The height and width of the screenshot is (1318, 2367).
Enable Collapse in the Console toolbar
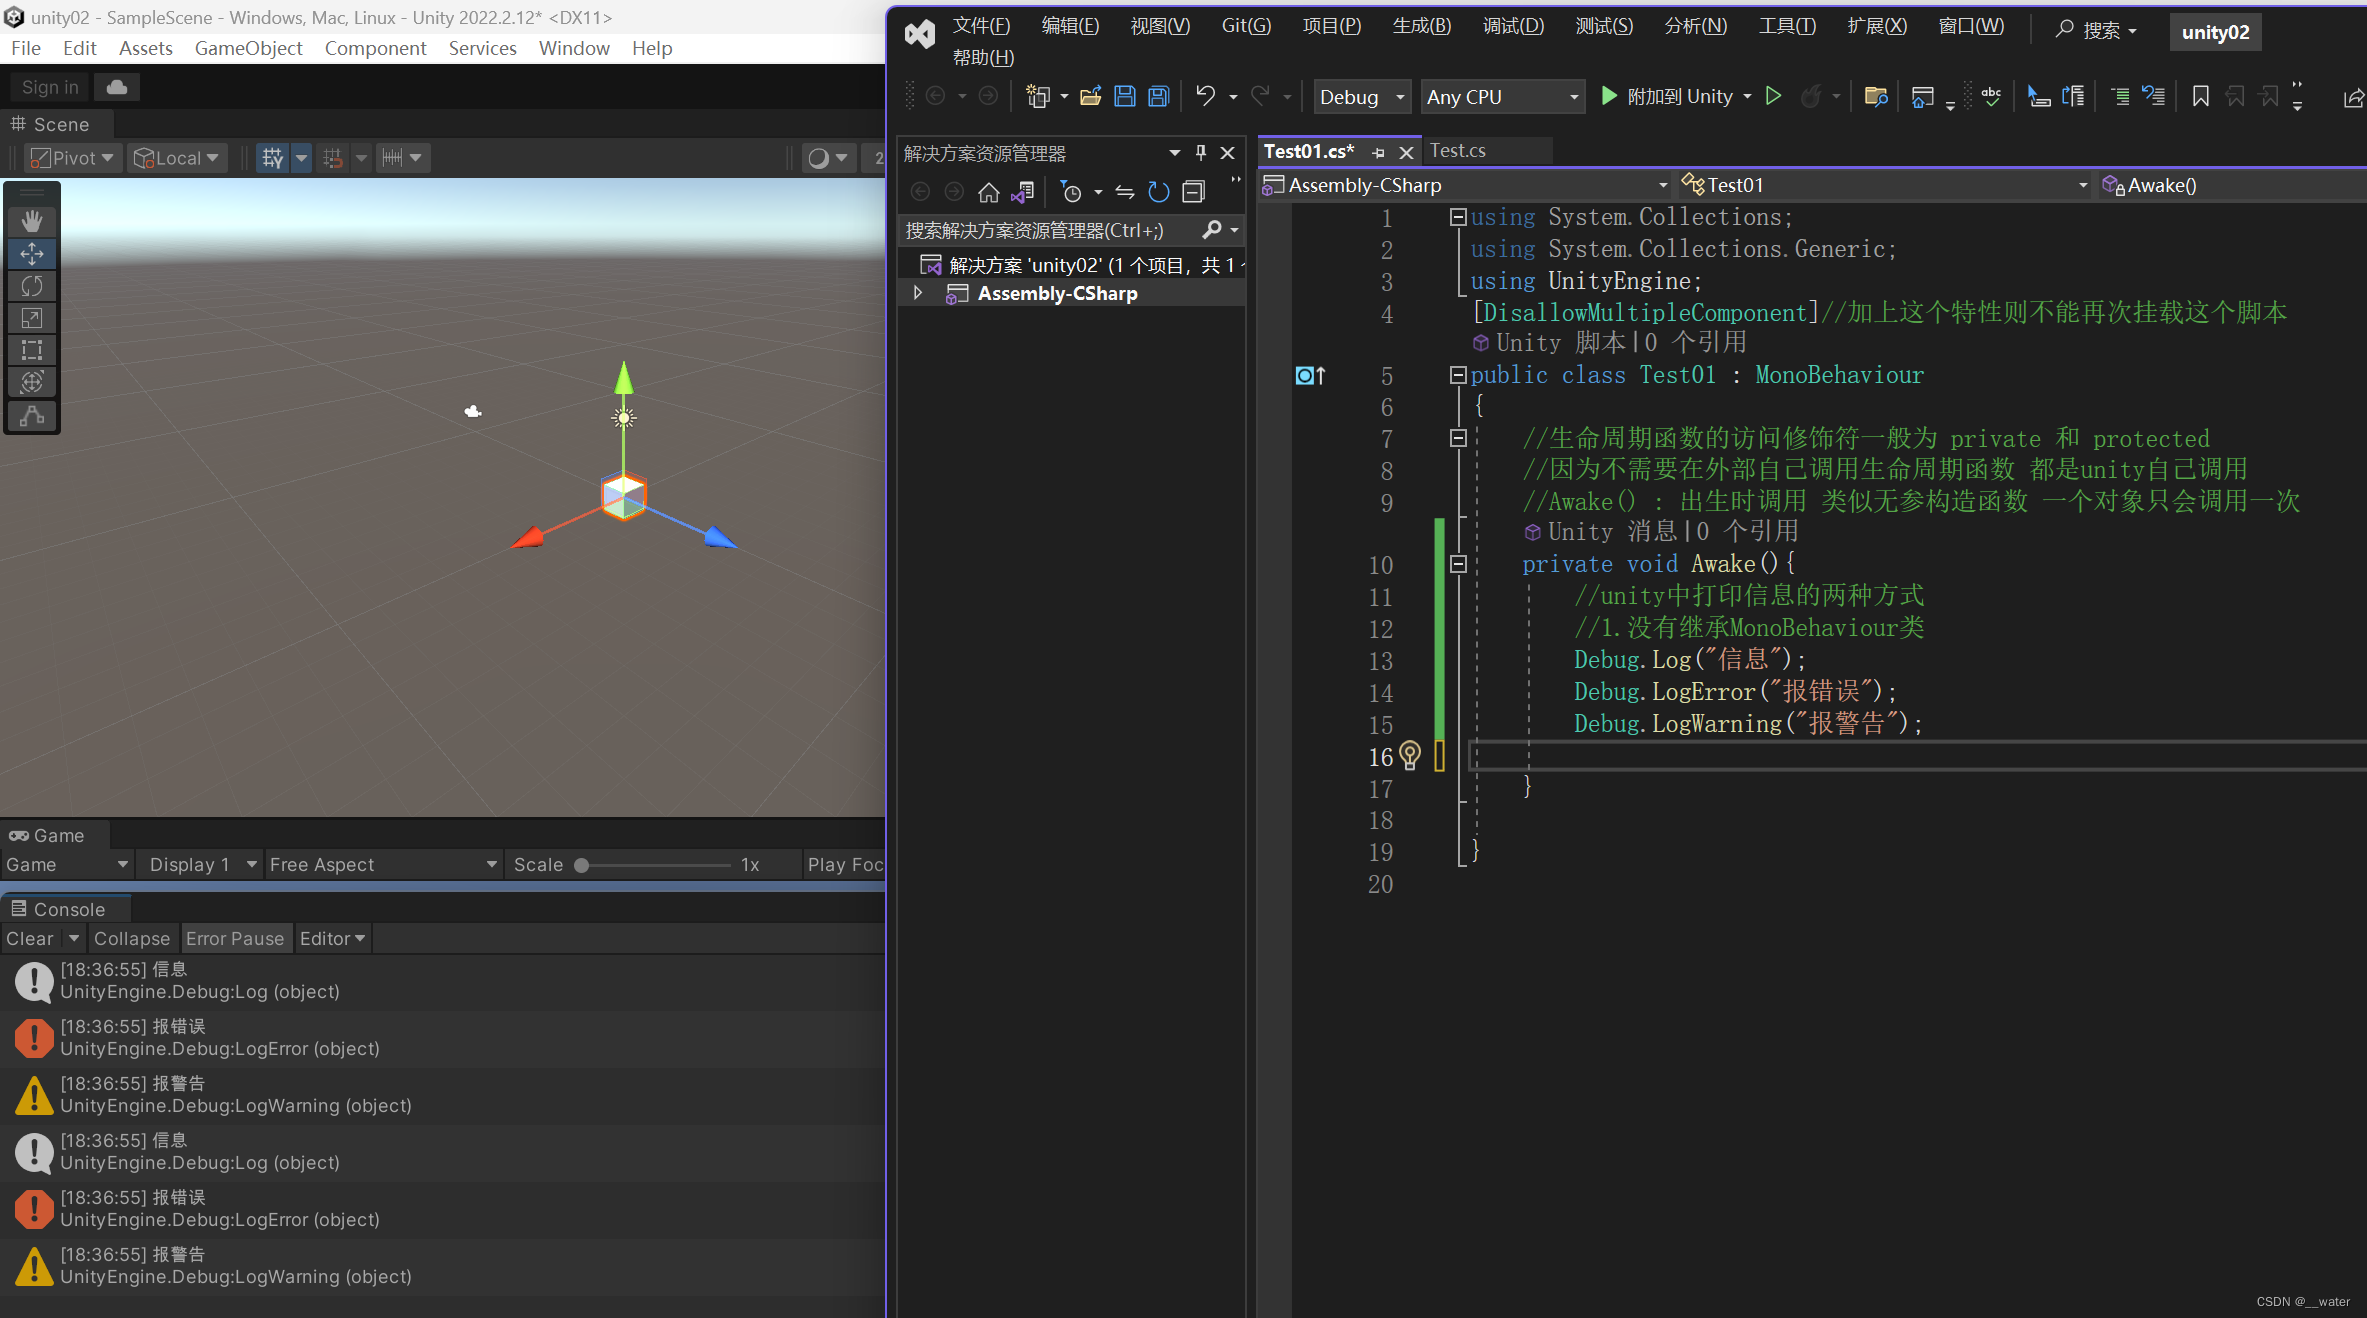click(x=132, y=938)
